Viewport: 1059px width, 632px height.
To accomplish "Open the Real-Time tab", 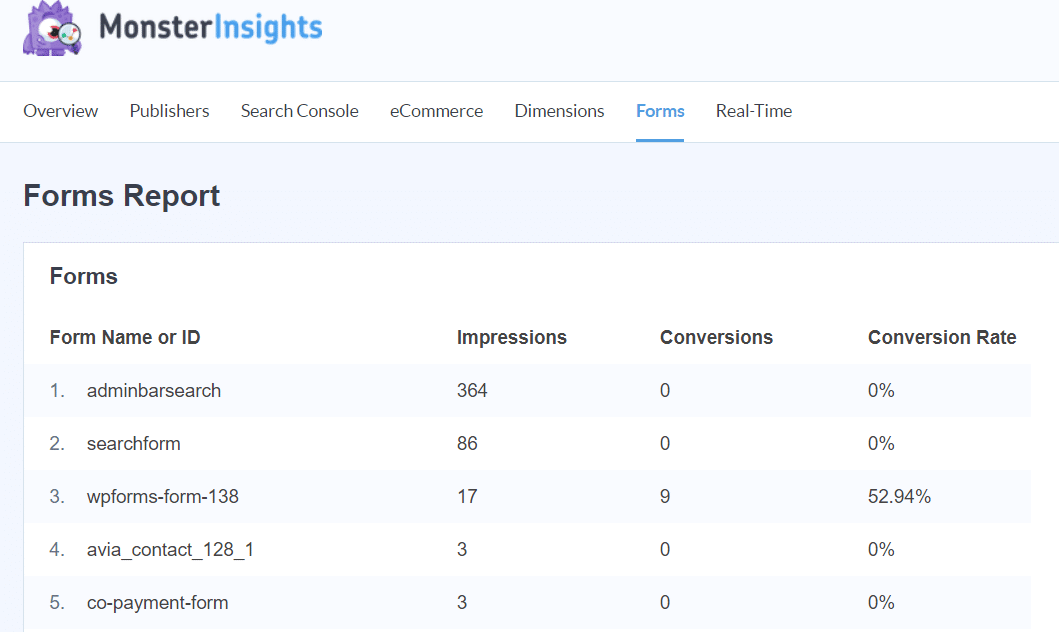I will tap(753, 111).
